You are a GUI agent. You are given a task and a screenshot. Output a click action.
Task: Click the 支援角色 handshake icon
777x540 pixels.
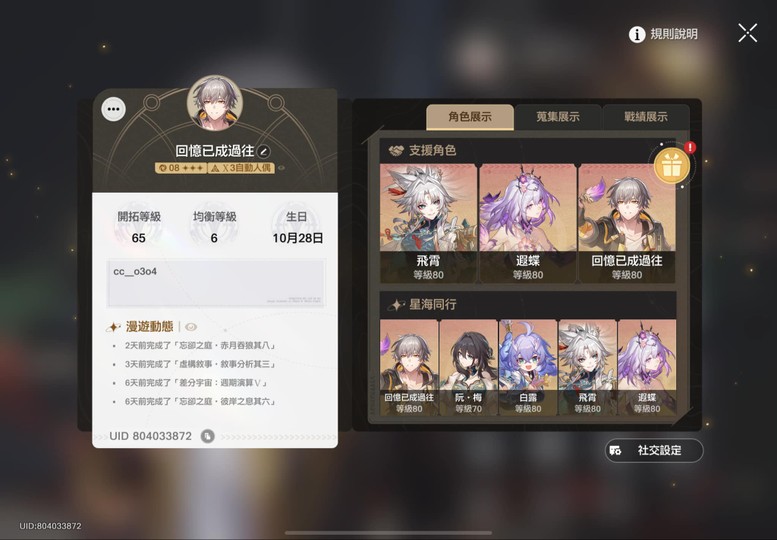396,151
